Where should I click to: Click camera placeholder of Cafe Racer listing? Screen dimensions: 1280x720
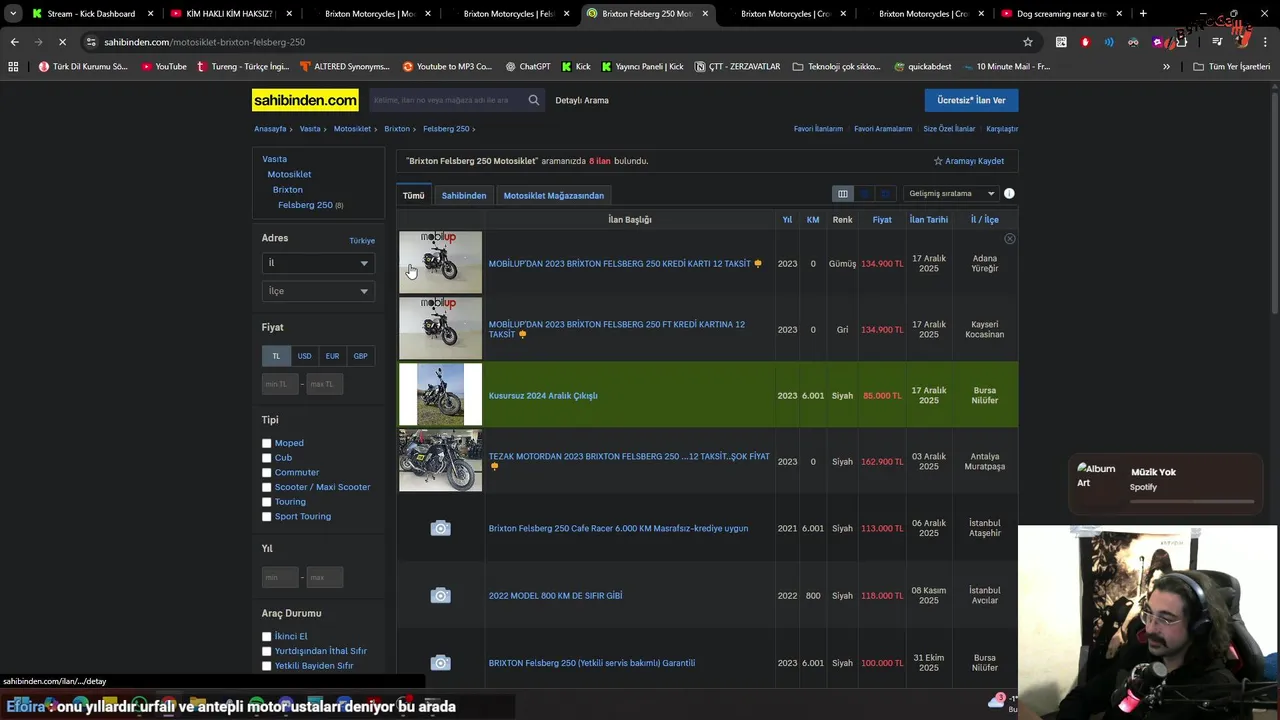(440, 528)
